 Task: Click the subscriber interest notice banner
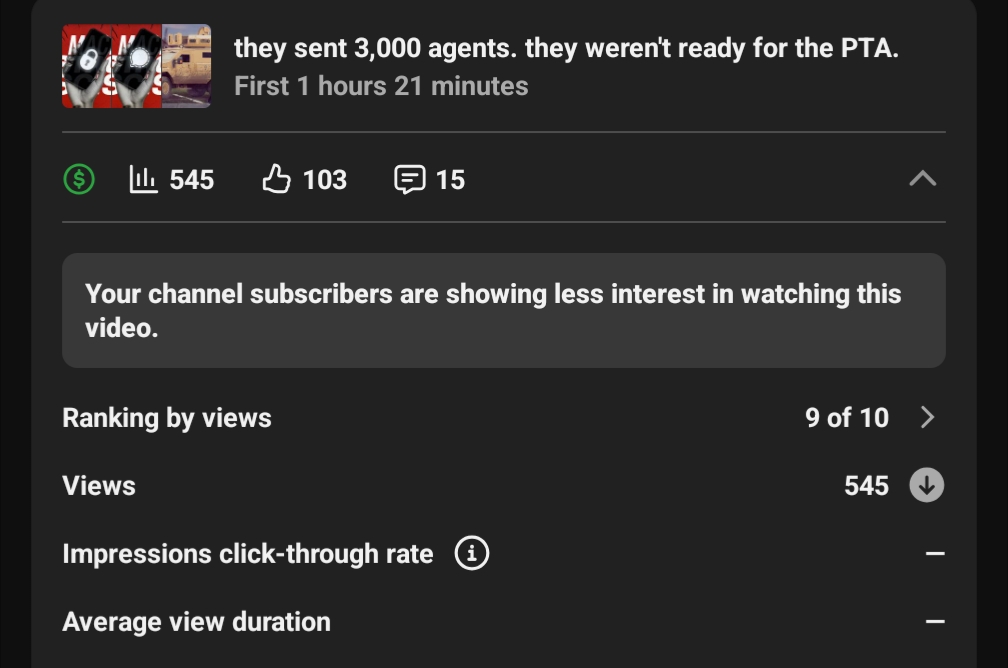503,310
